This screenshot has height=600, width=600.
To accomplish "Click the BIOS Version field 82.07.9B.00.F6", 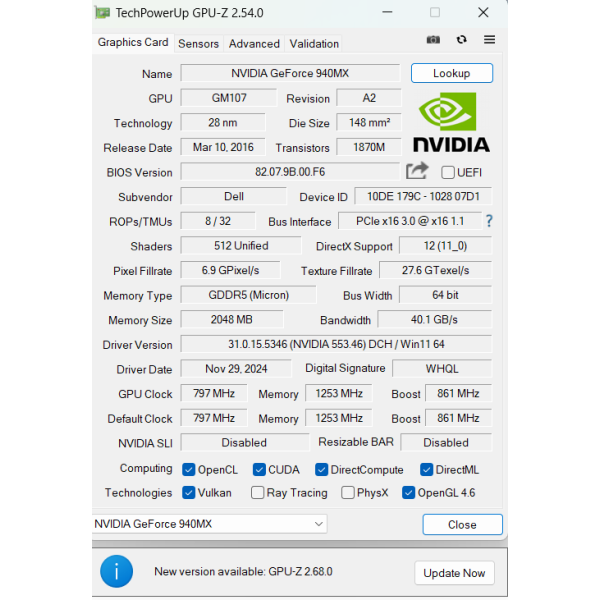I will tap(290, 172).
